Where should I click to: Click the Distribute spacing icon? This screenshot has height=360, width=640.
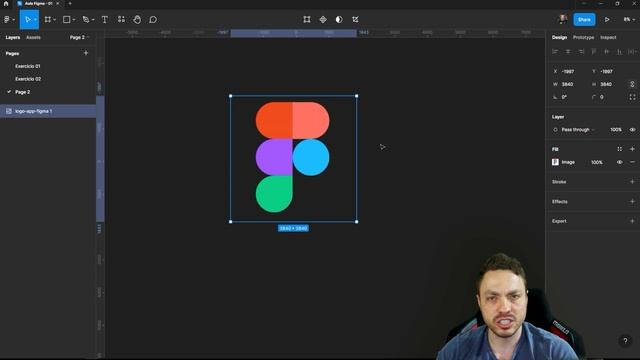[x=632, y=51]
